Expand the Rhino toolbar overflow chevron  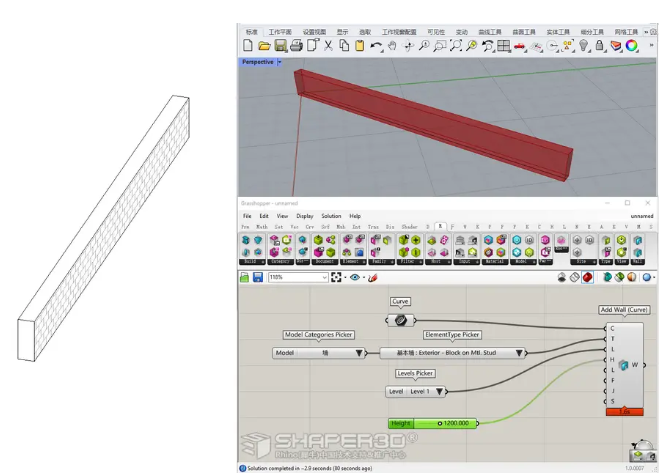pos(651,45)
